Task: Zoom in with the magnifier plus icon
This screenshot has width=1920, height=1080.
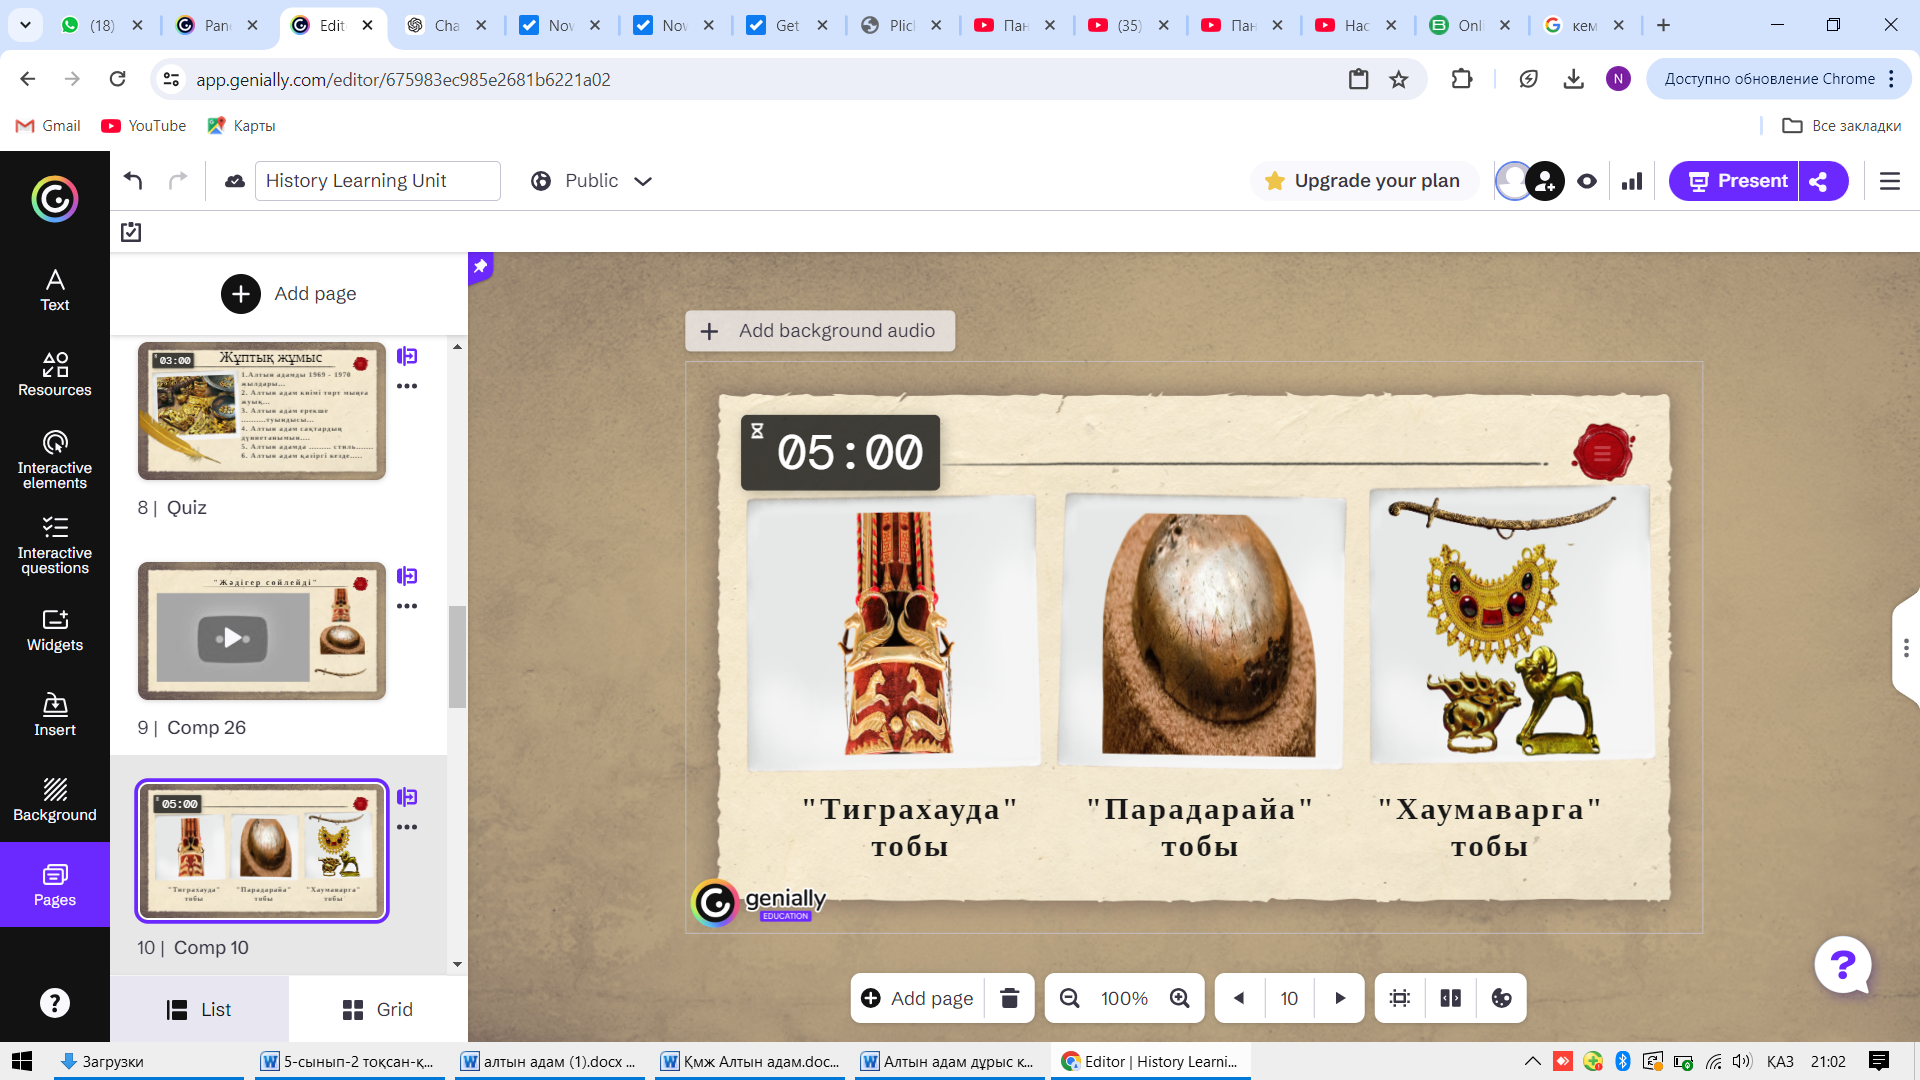Action: point(1180,998)
